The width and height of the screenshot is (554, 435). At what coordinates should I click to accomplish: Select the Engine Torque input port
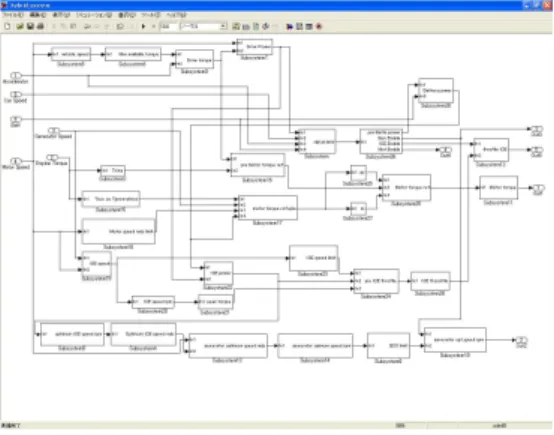point(52,157)
